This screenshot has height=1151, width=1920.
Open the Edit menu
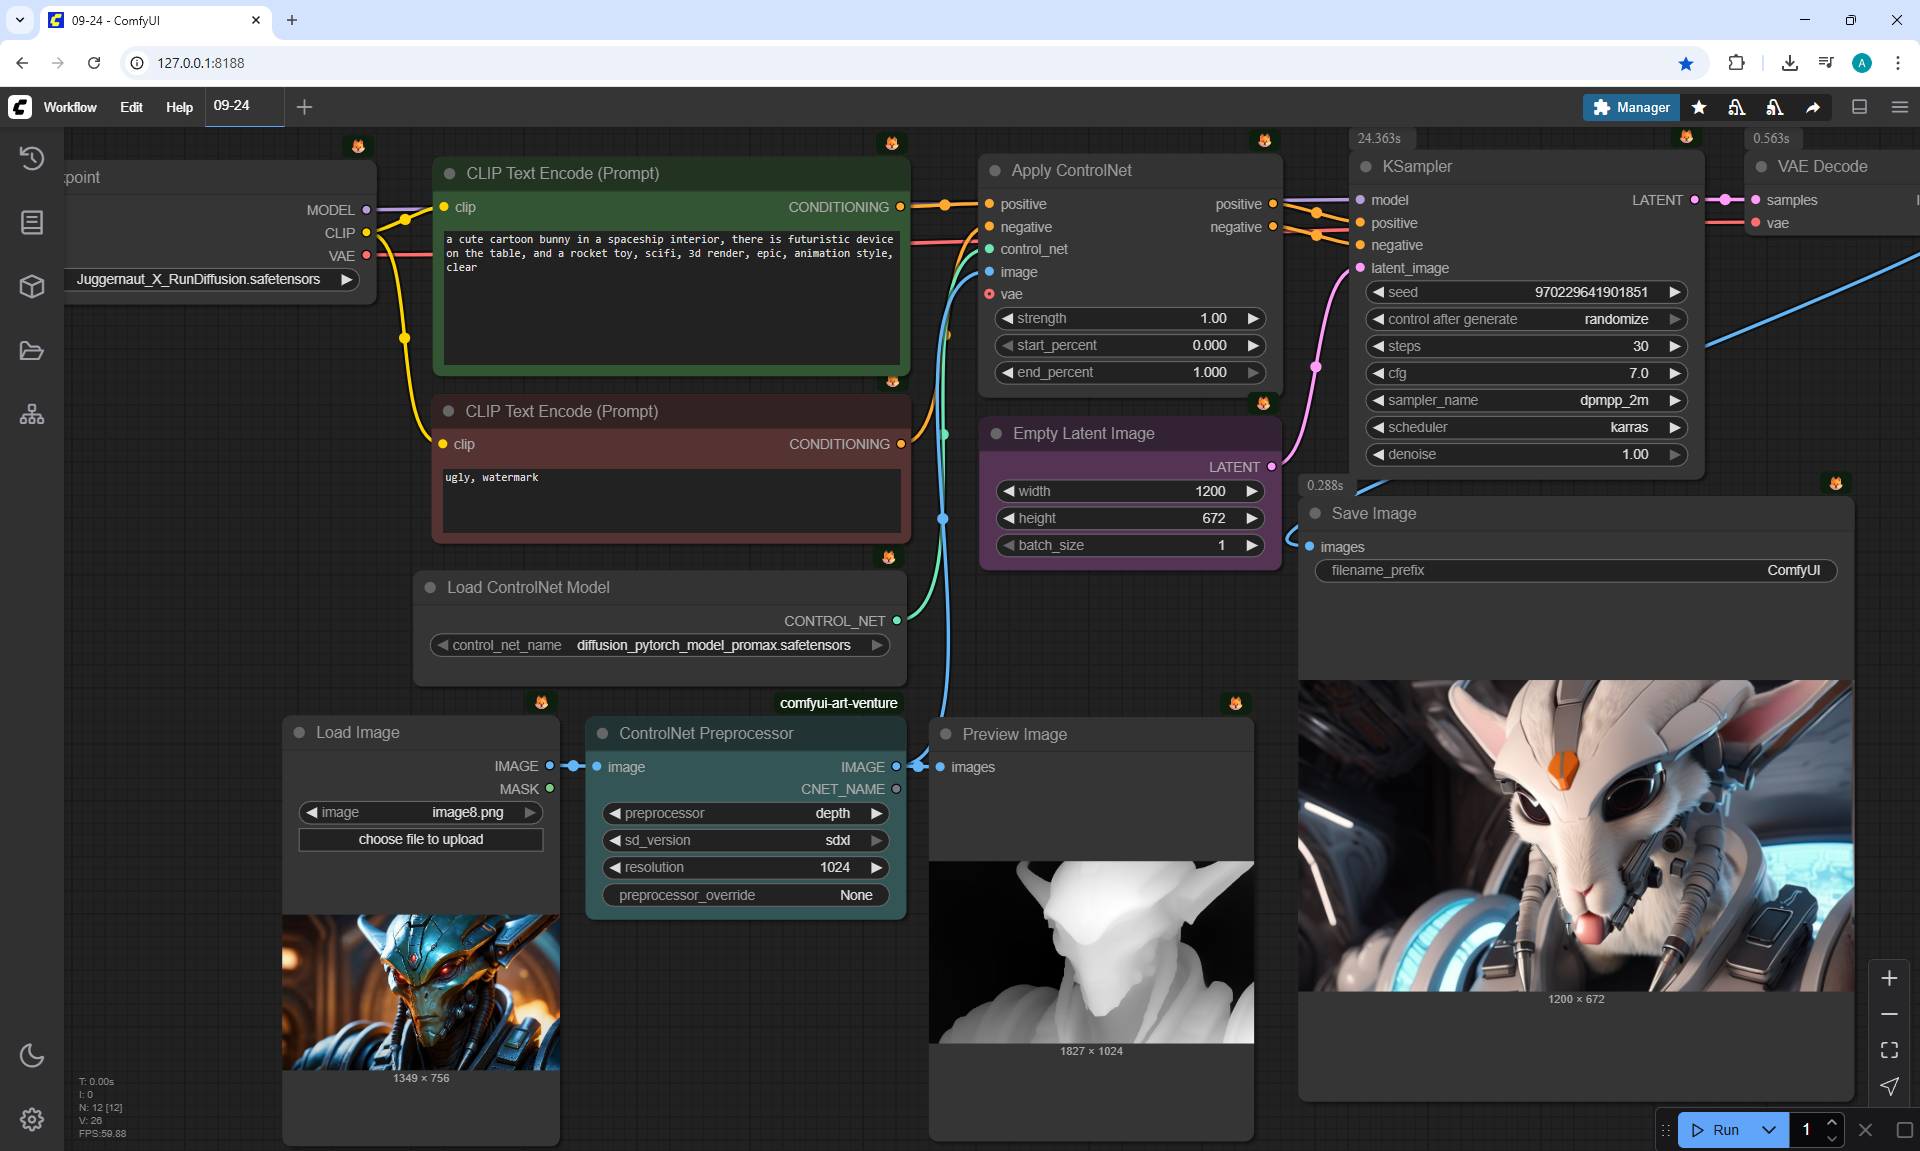131,107
